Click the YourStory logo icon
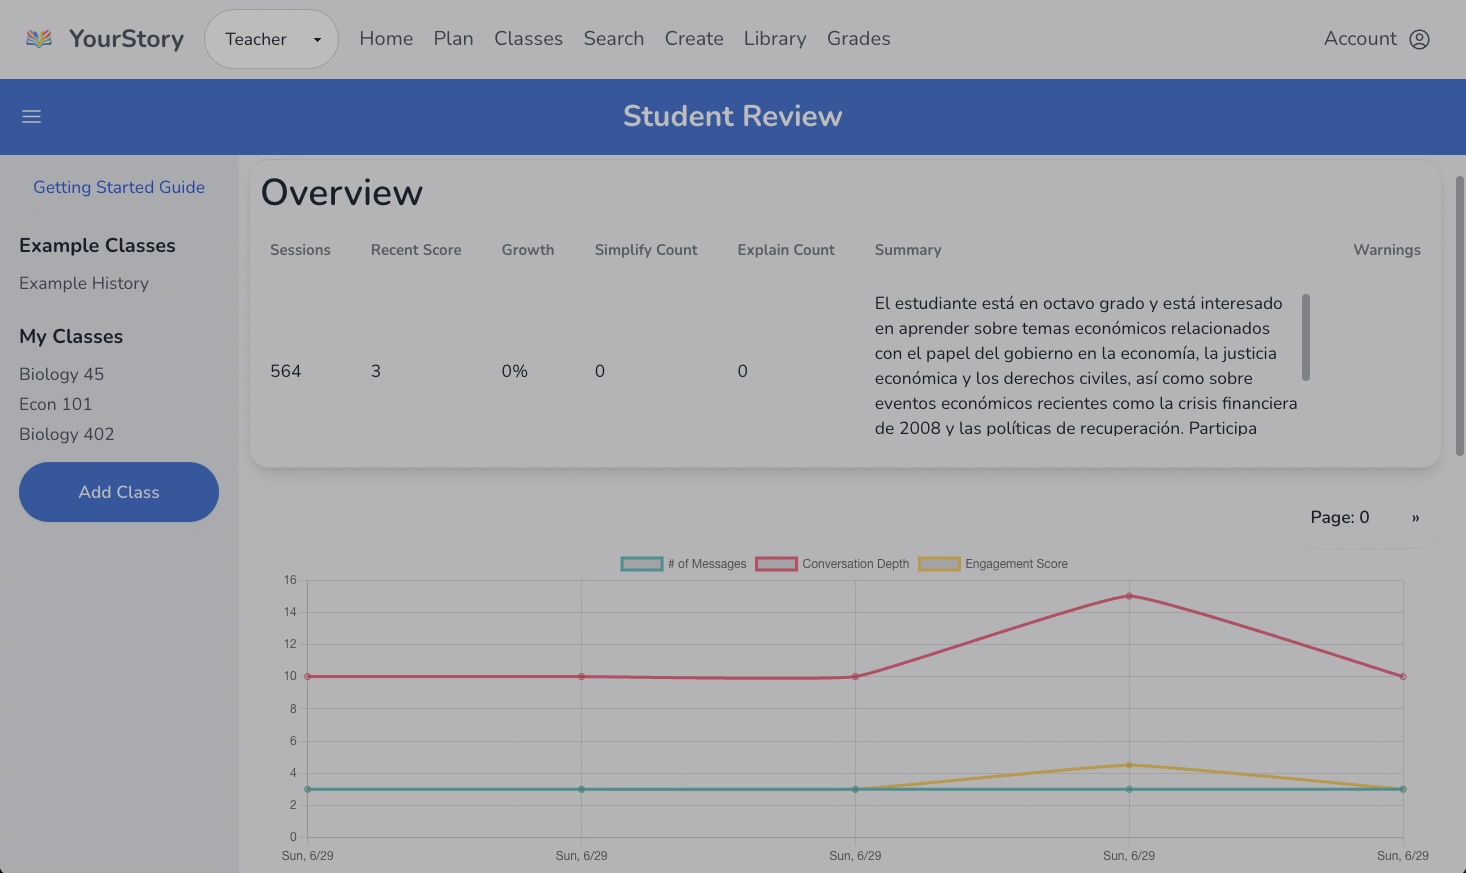The image size is (1466, 873). (x=38, y=38)
